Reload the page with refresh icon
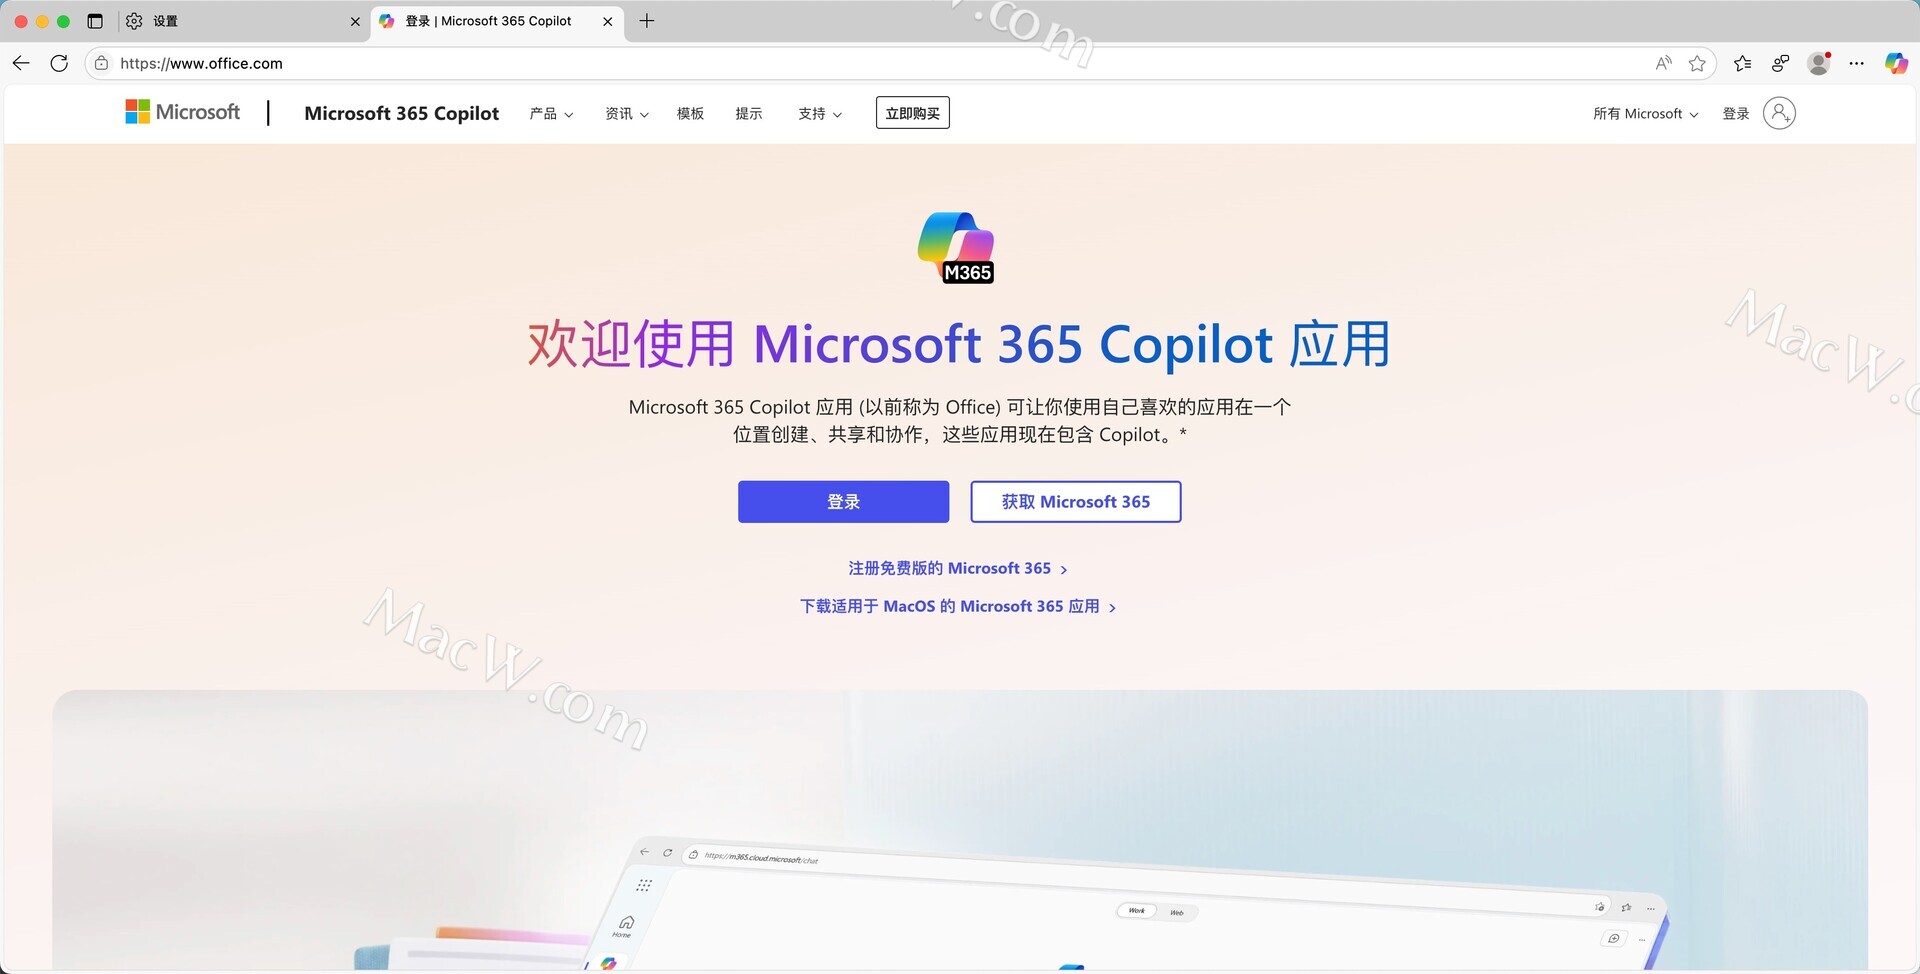1920x974 pixels. pyautogui.click(x=59, y=63)
